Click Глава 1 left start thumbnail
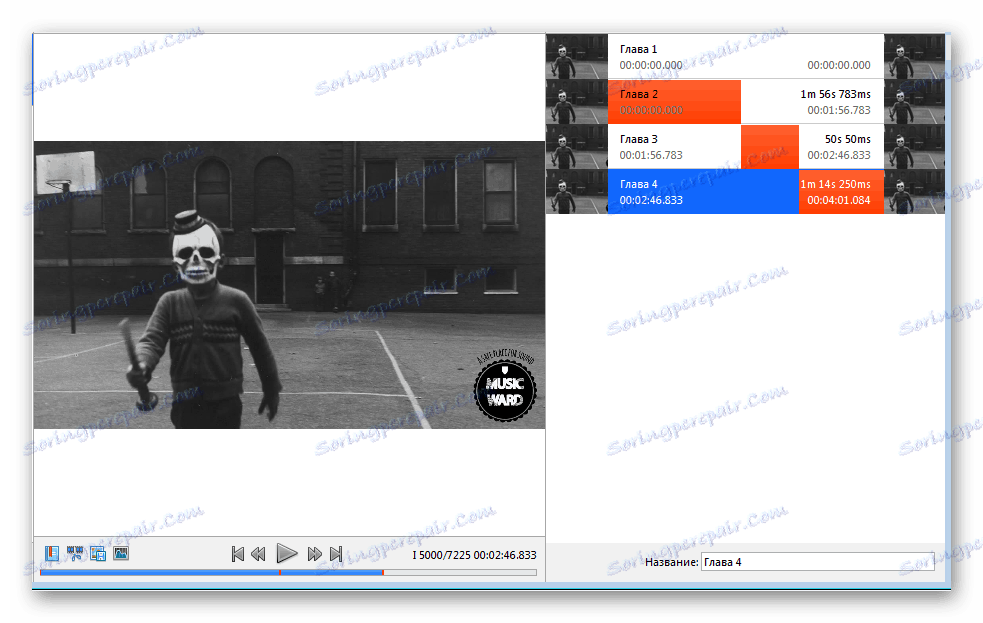 577,56
